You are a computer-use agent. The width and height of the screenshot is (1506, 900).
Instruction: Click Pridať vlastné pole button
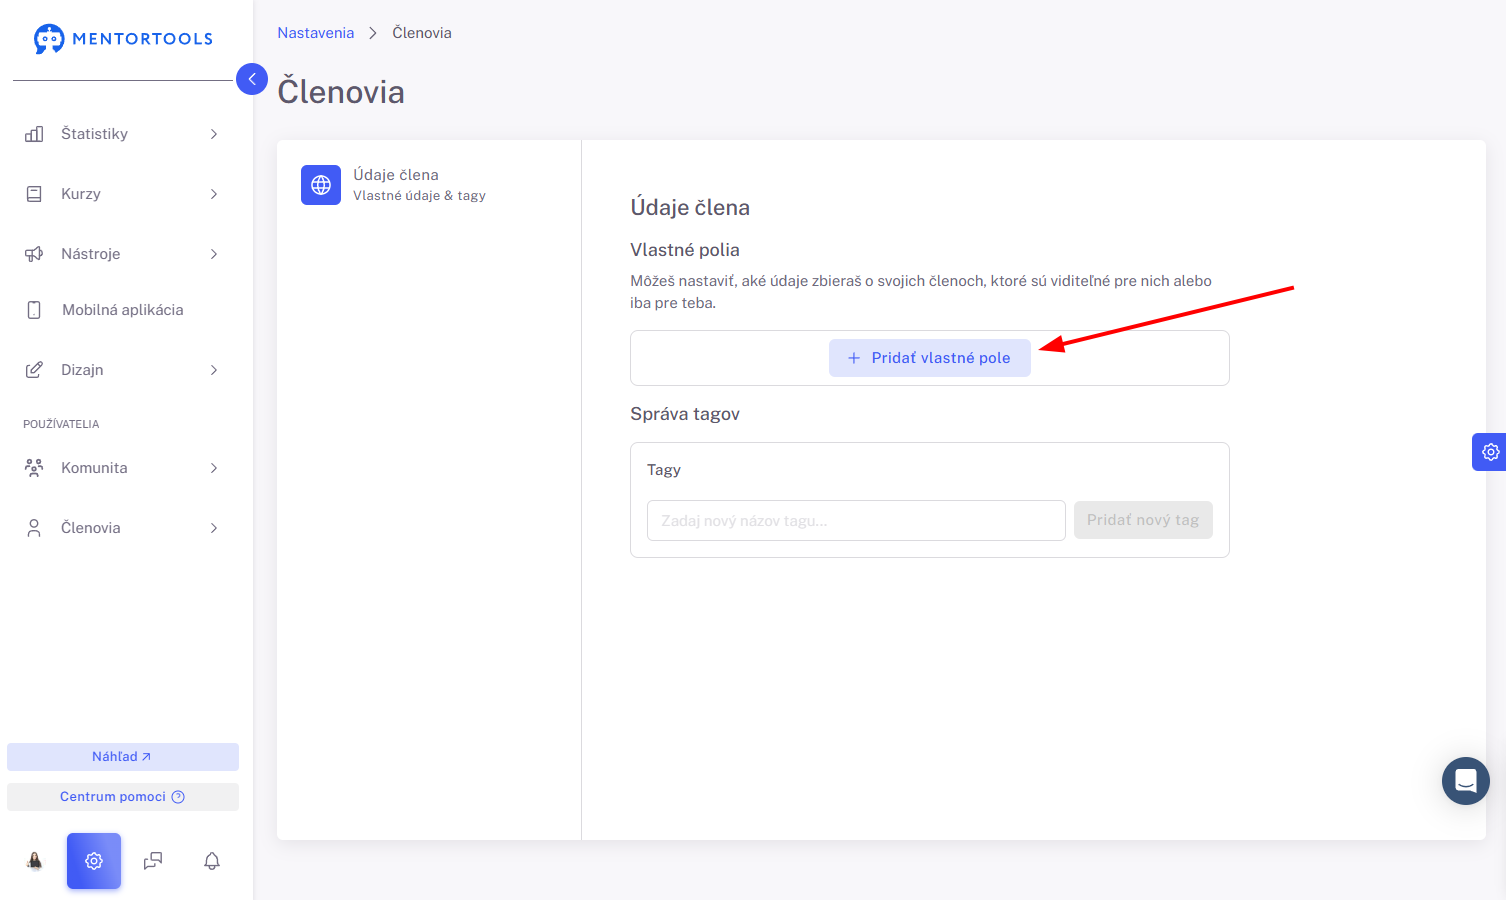click(930, 358)
